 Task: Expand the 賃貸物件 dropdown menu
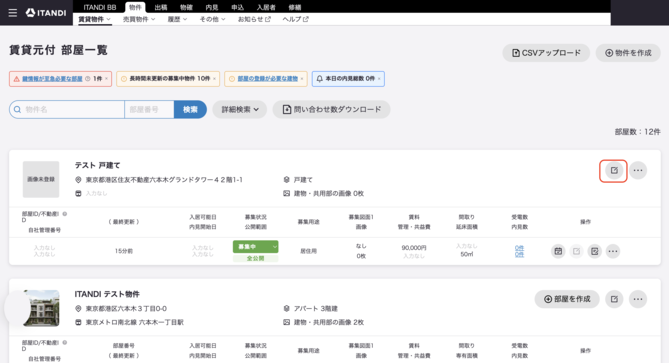(94, 19)
